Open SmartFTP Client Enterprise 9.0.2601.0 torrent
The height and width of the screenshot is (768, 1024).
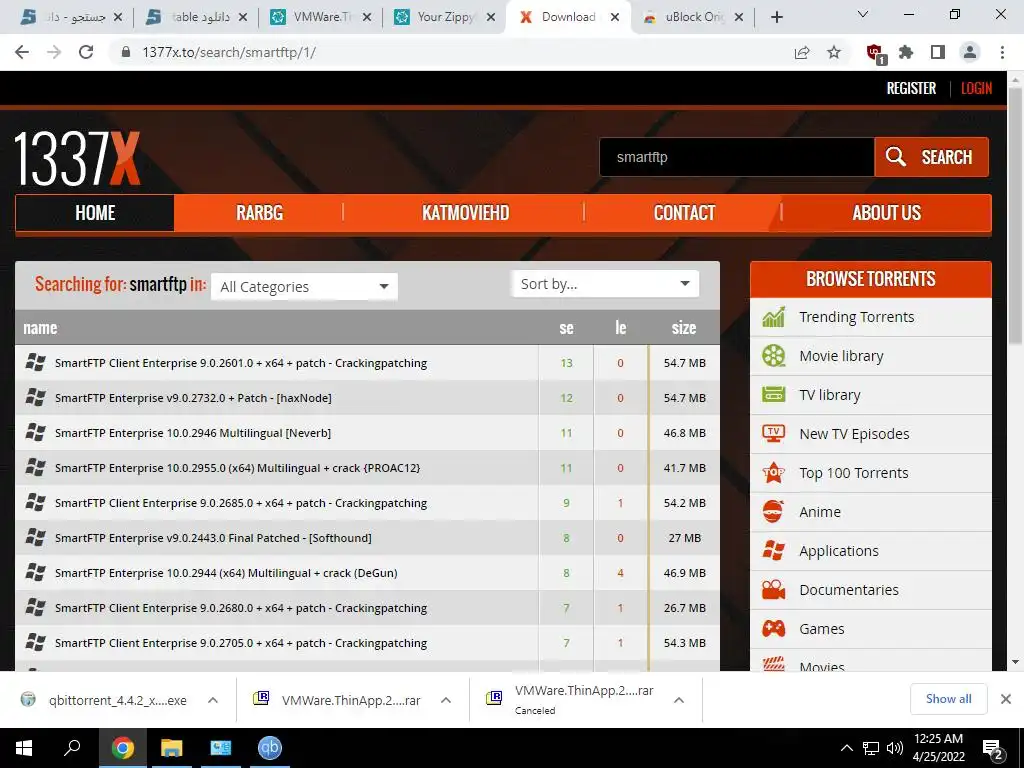coord(241,363)
